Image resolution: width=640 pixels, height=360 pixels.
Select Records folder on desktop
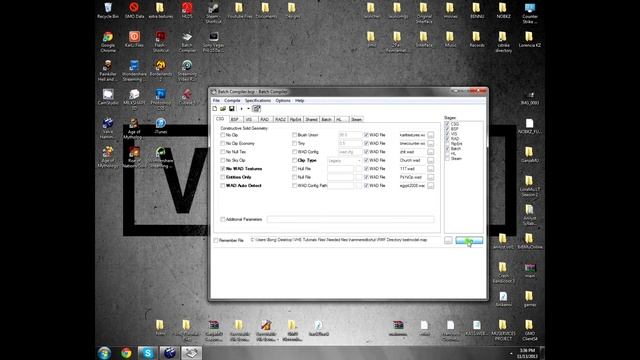[476, 40]
